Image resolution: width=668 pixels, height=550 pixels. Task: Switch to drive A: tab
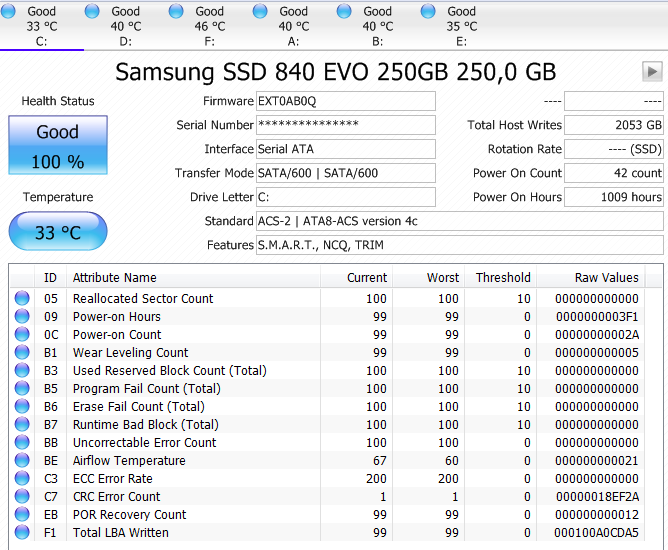(294, 26)
